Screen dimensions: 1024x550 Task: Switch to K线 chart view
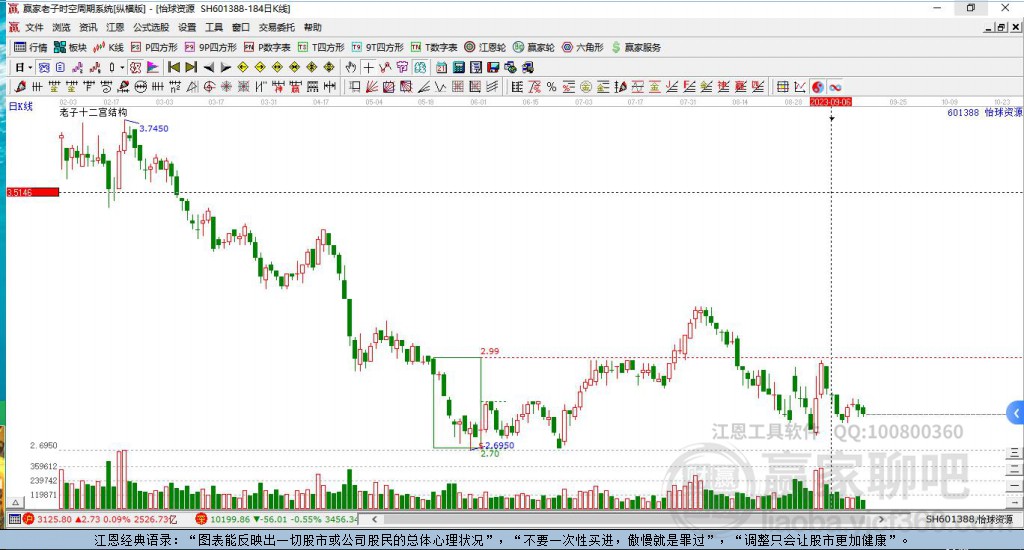click(108, 47)
